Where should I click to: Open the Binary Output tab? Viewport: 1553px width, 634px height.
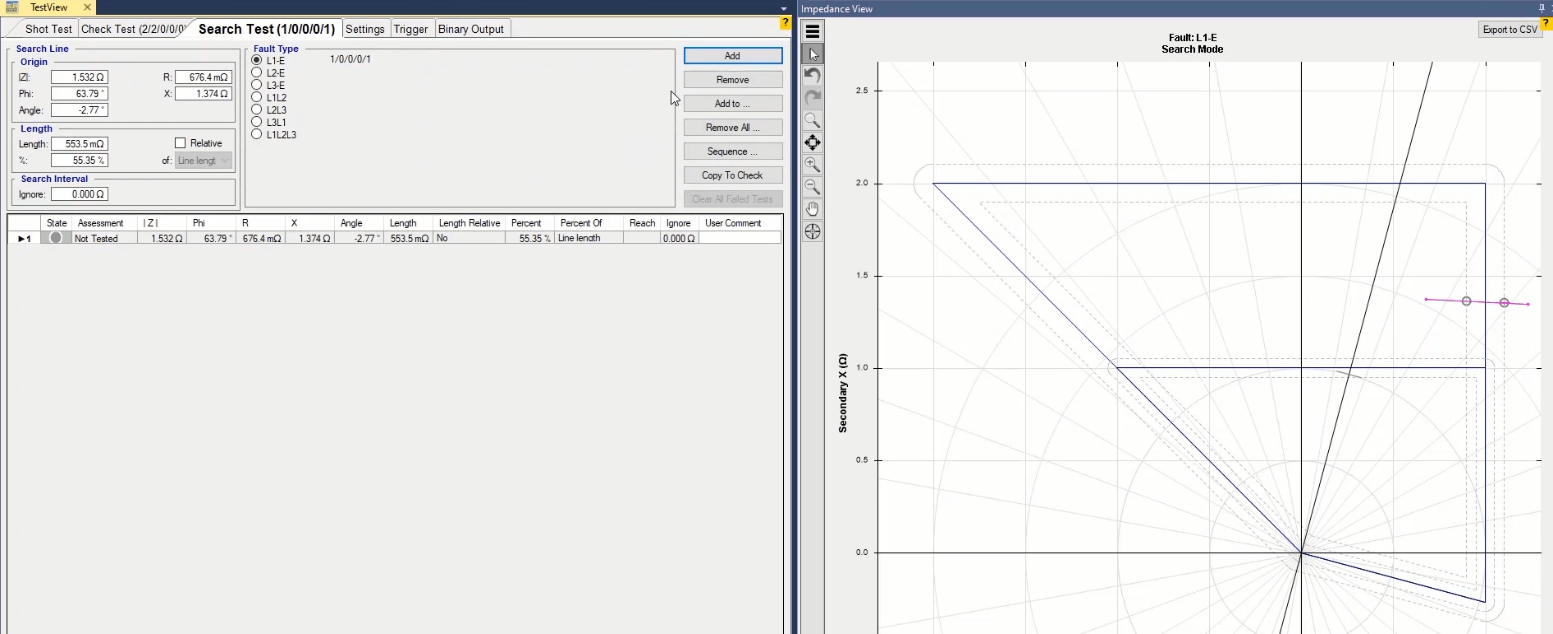pos(472,29)
